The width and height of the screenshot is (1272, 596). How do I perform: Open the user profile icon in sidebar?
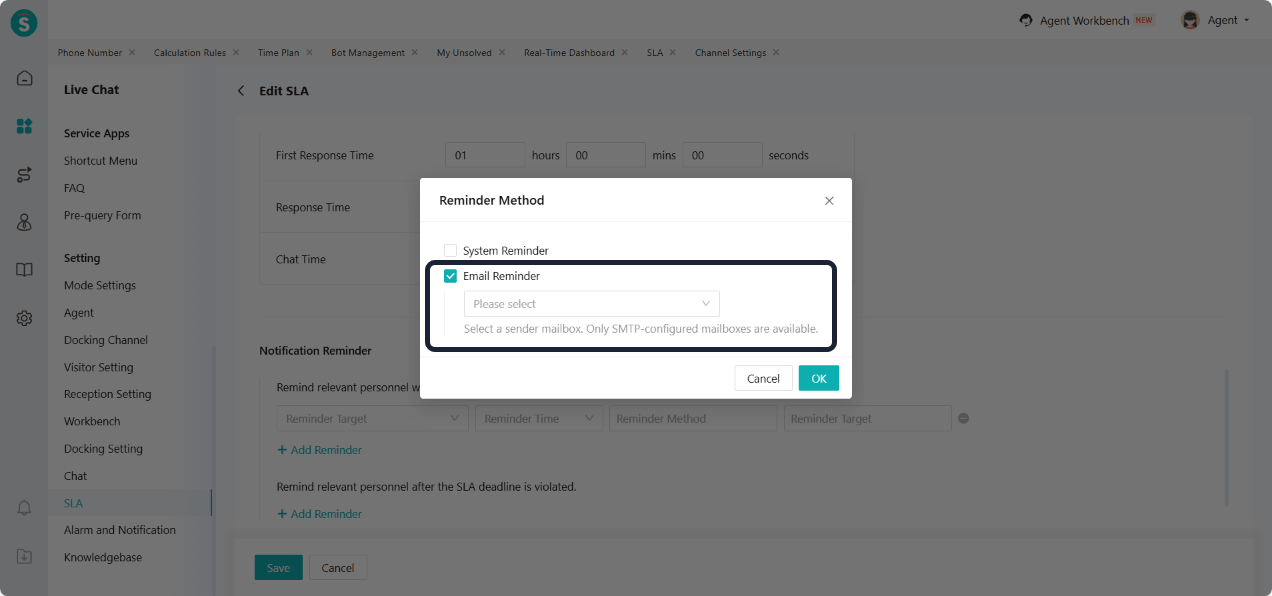(25, 222)
